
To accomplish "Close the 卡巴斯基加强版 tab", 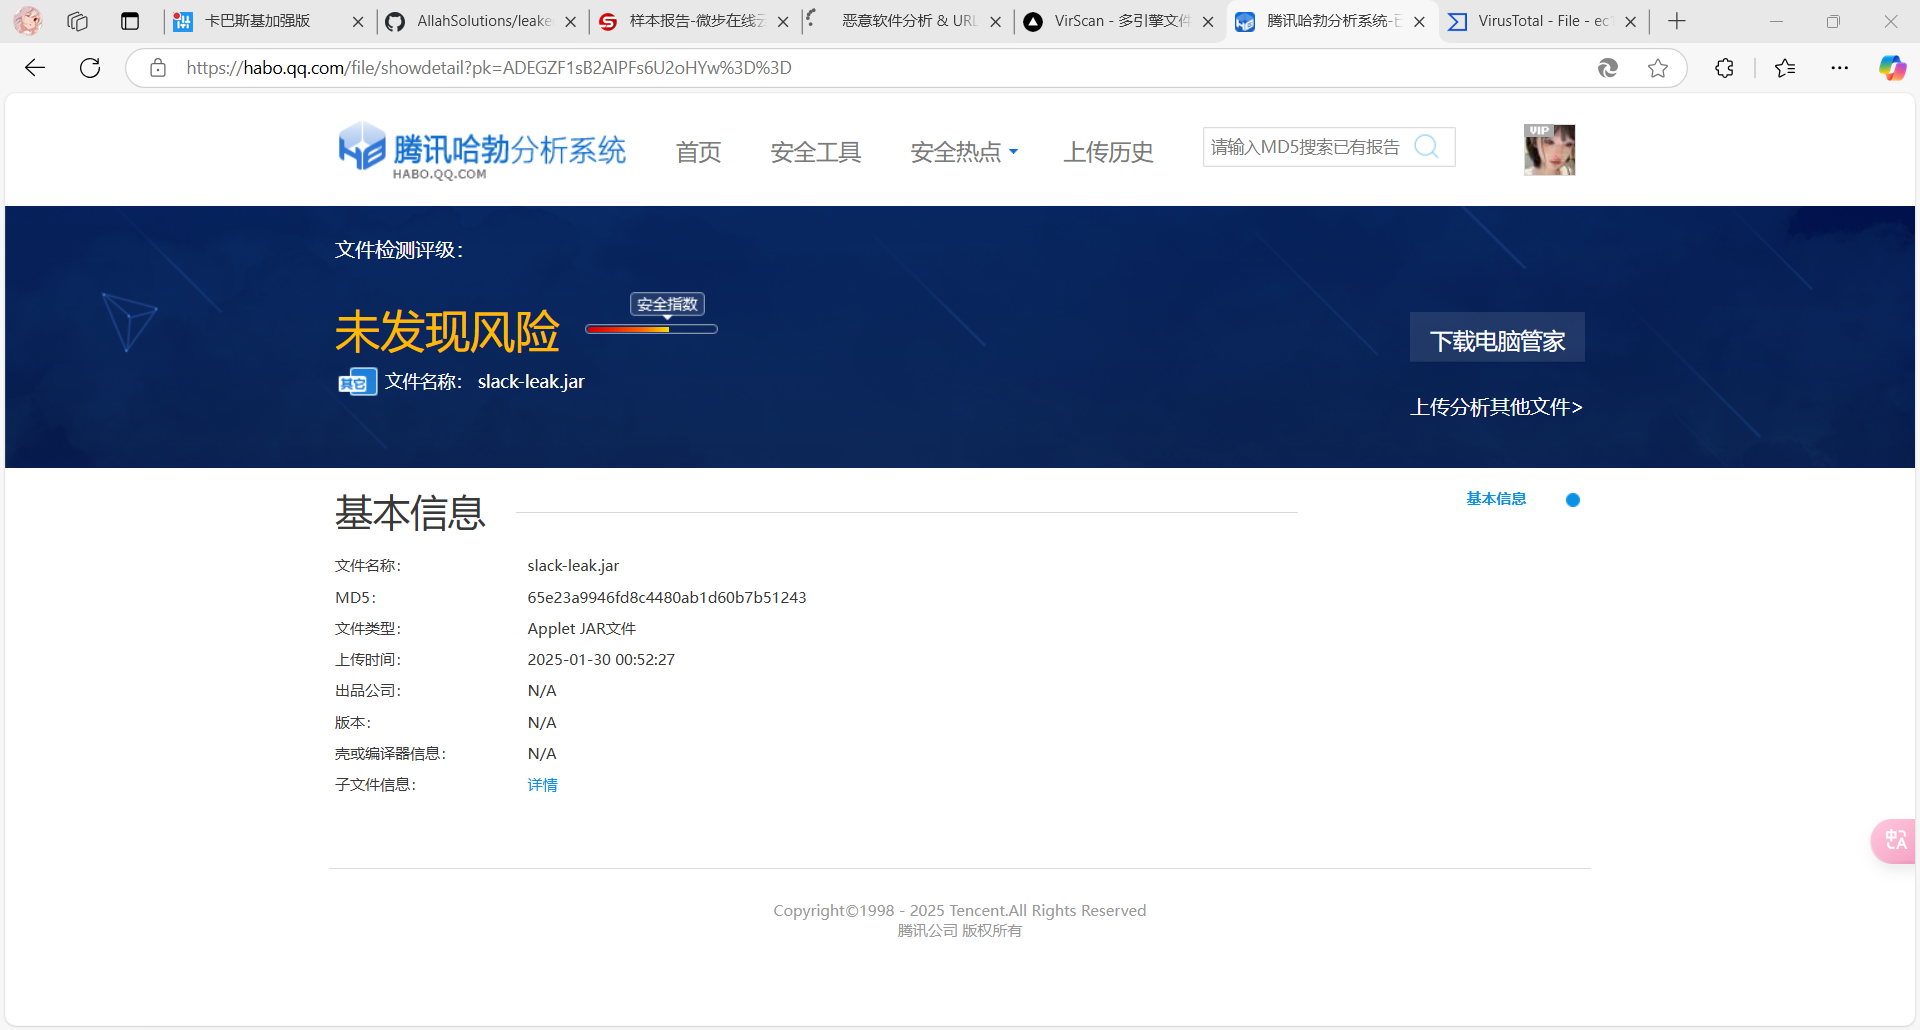I will [x=358, y=21].
